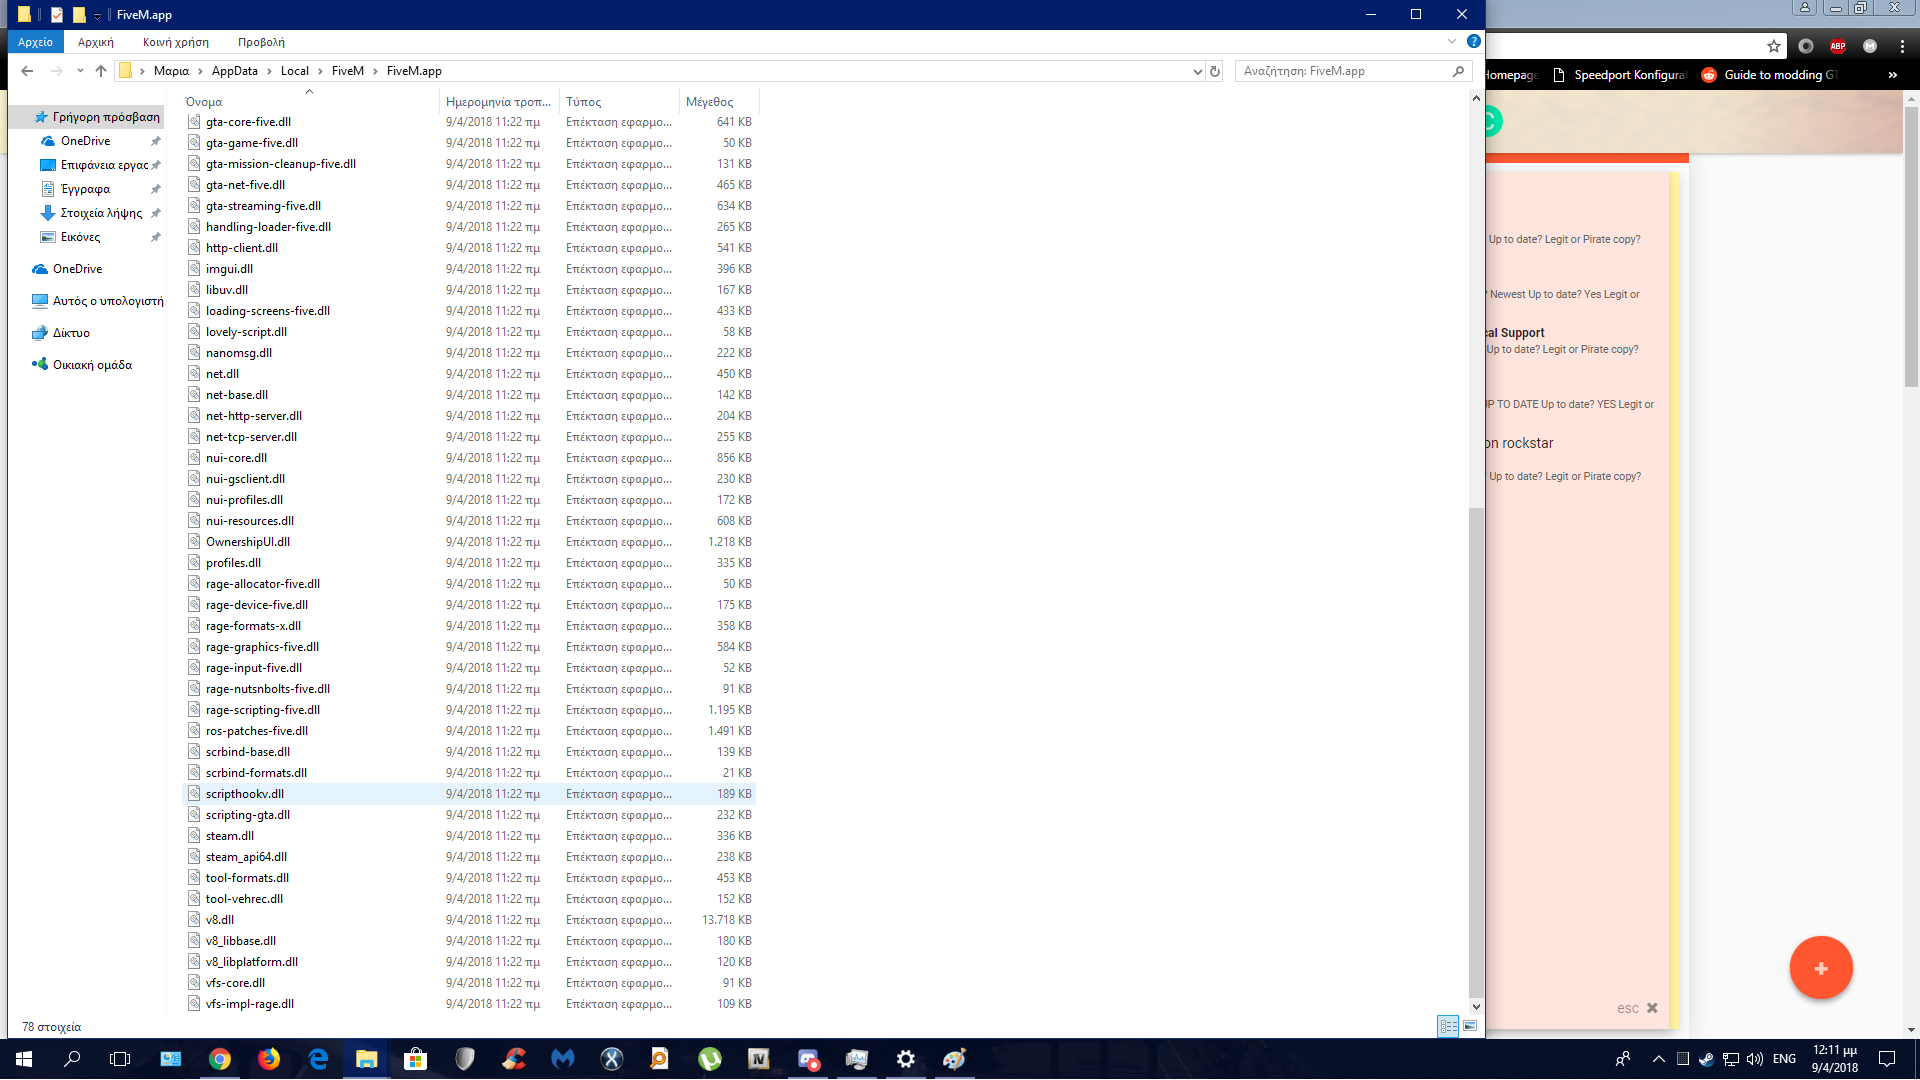Image resolution: width=1920 pixels, height=1080 pixels.
Task: Click the search magnifier in Explorer search box
Action: pyautogui.click(x=1458, y=71)
